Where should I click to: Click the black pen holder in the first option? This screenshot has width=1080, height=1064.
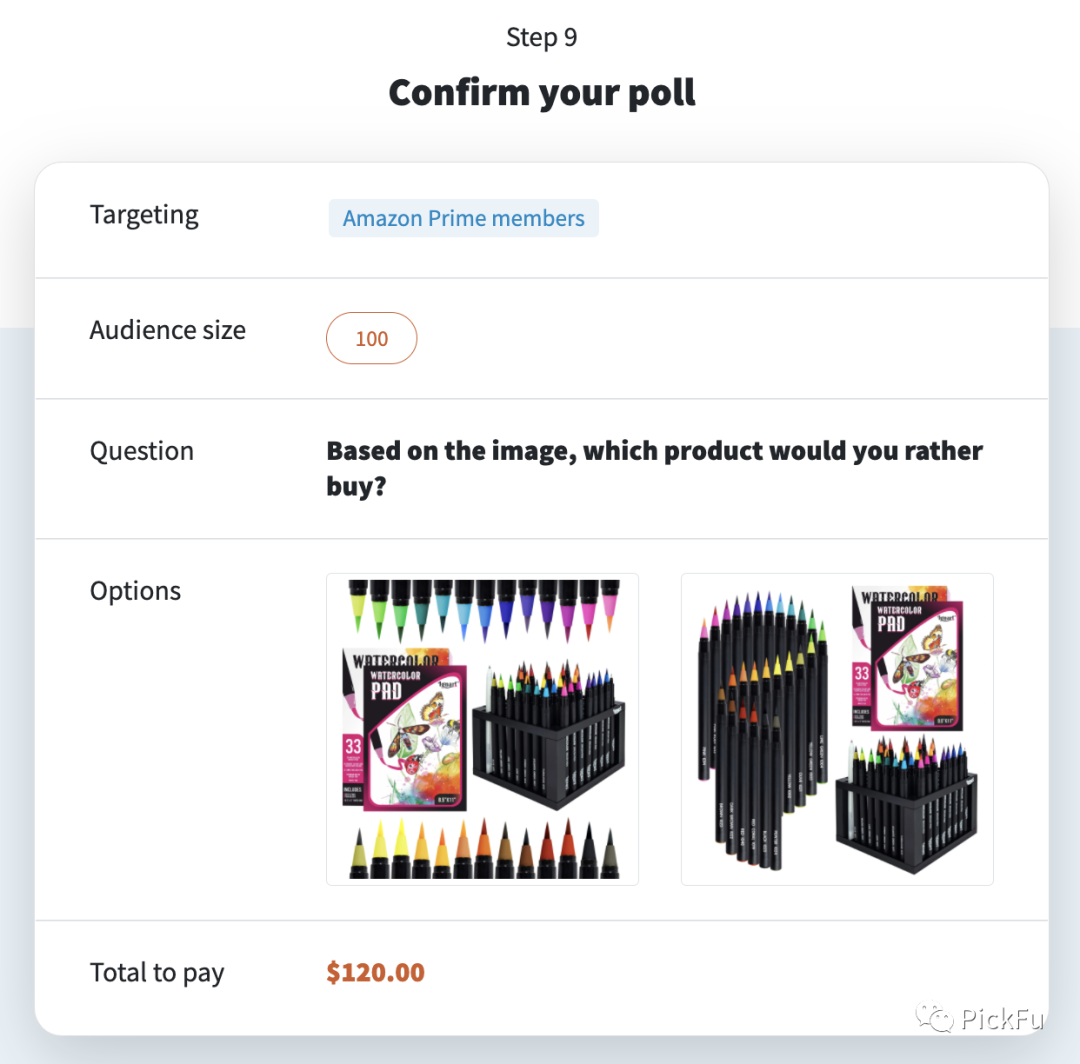[x=548, y=735]
